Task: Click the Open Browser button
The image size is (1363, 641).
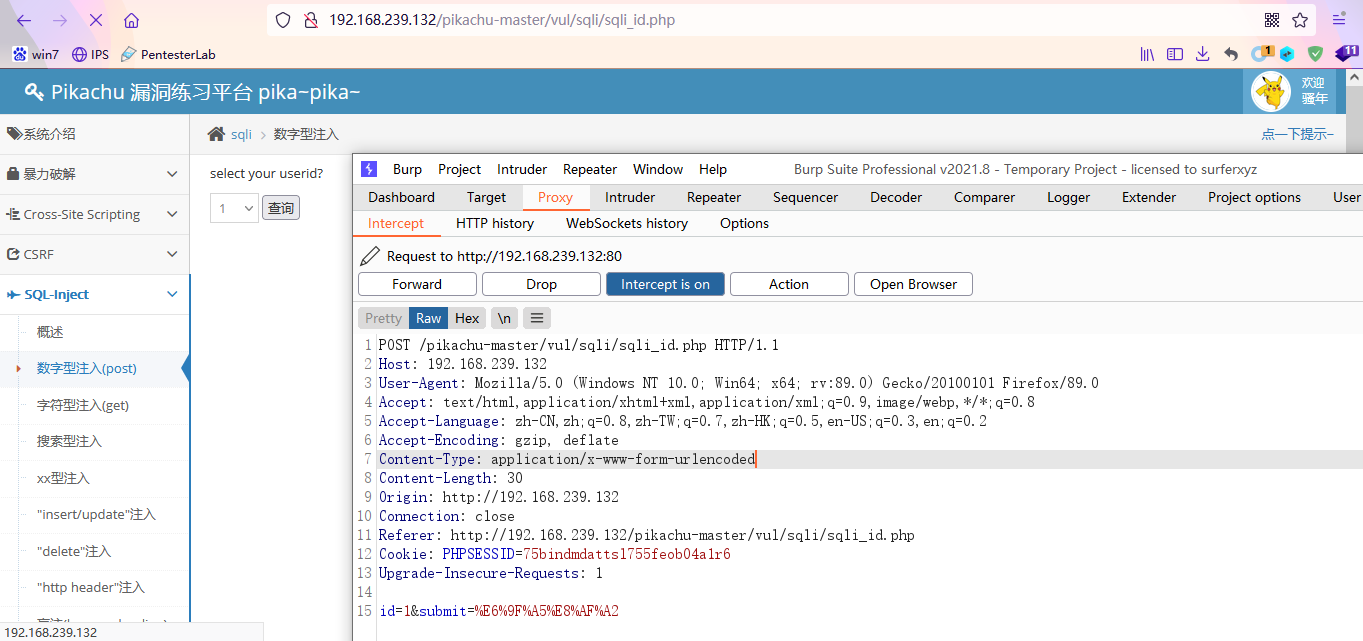Action: [x=913, y=284]
